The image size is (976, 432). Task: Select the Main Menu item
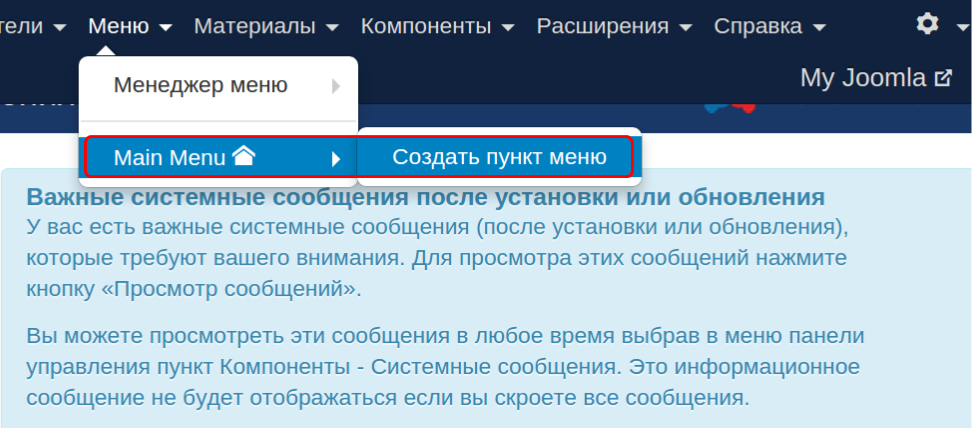[x=170, y=158]
